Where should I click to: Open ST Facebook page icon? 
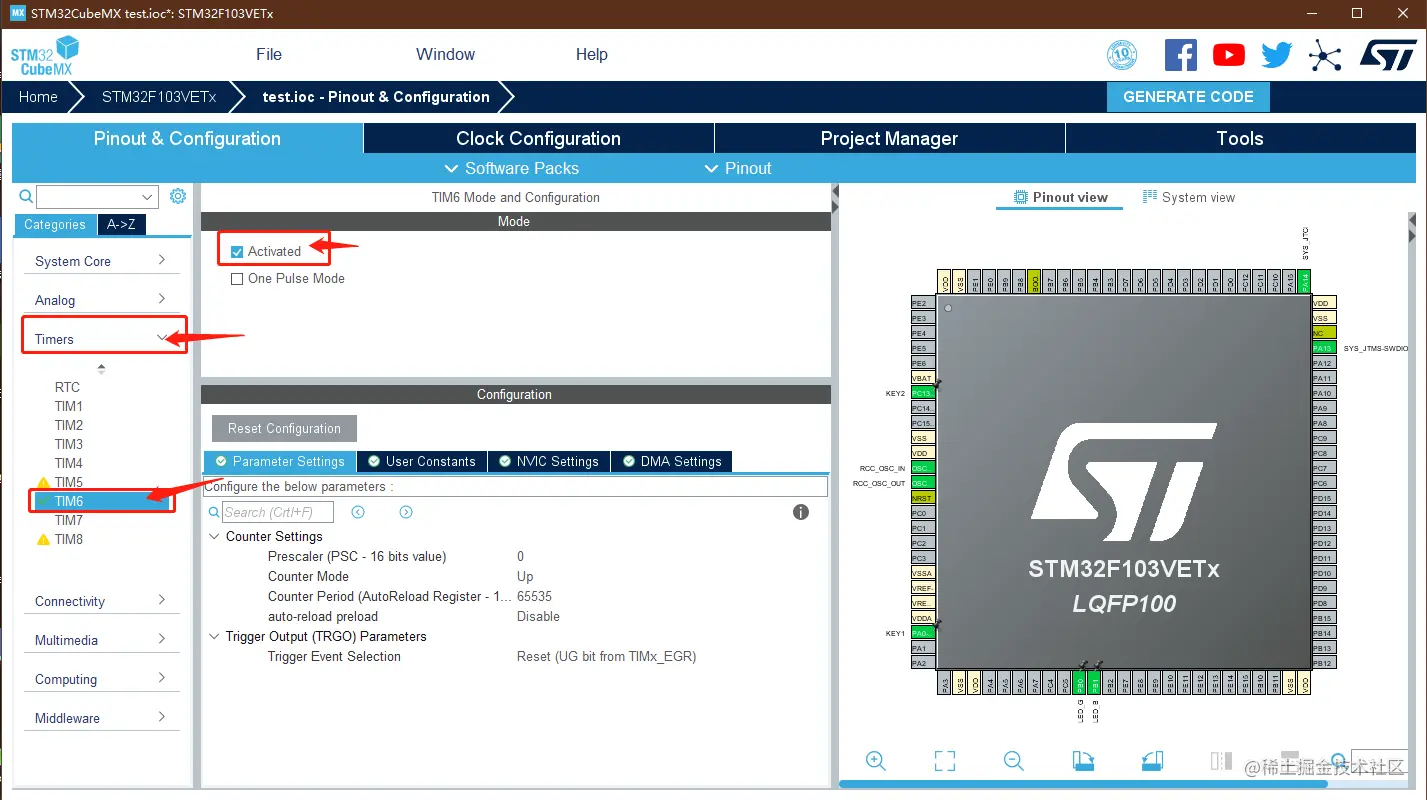1181,55
